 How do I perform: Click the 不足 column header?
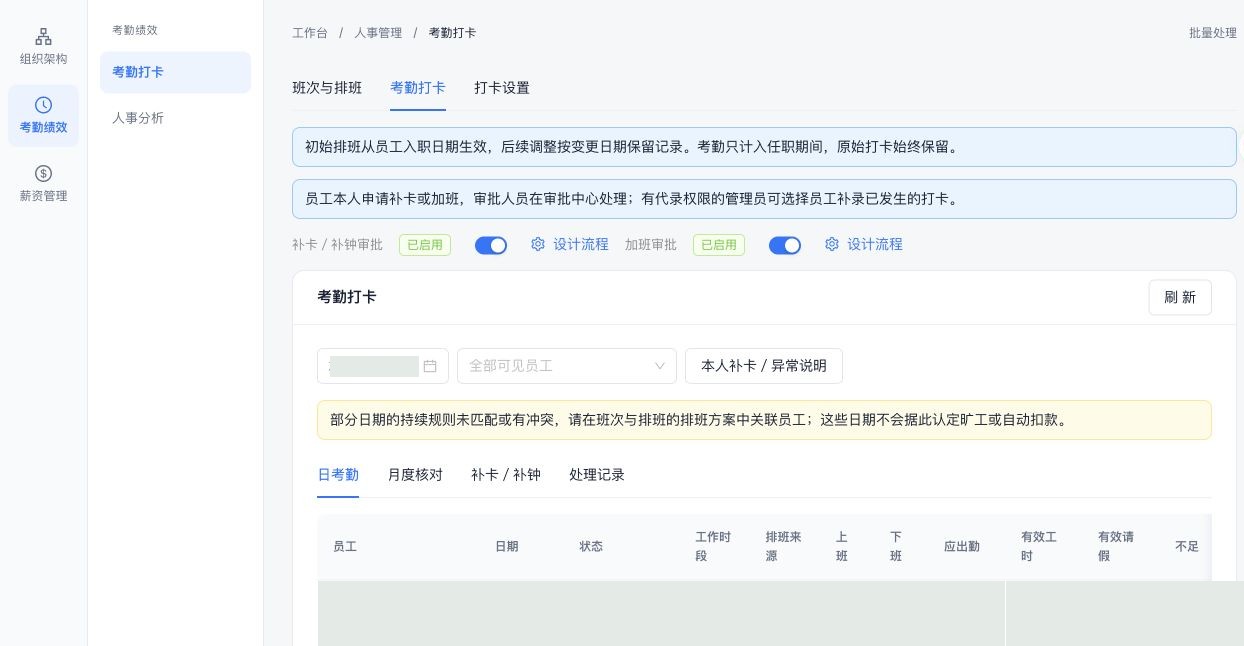[x=1187, y=547]
